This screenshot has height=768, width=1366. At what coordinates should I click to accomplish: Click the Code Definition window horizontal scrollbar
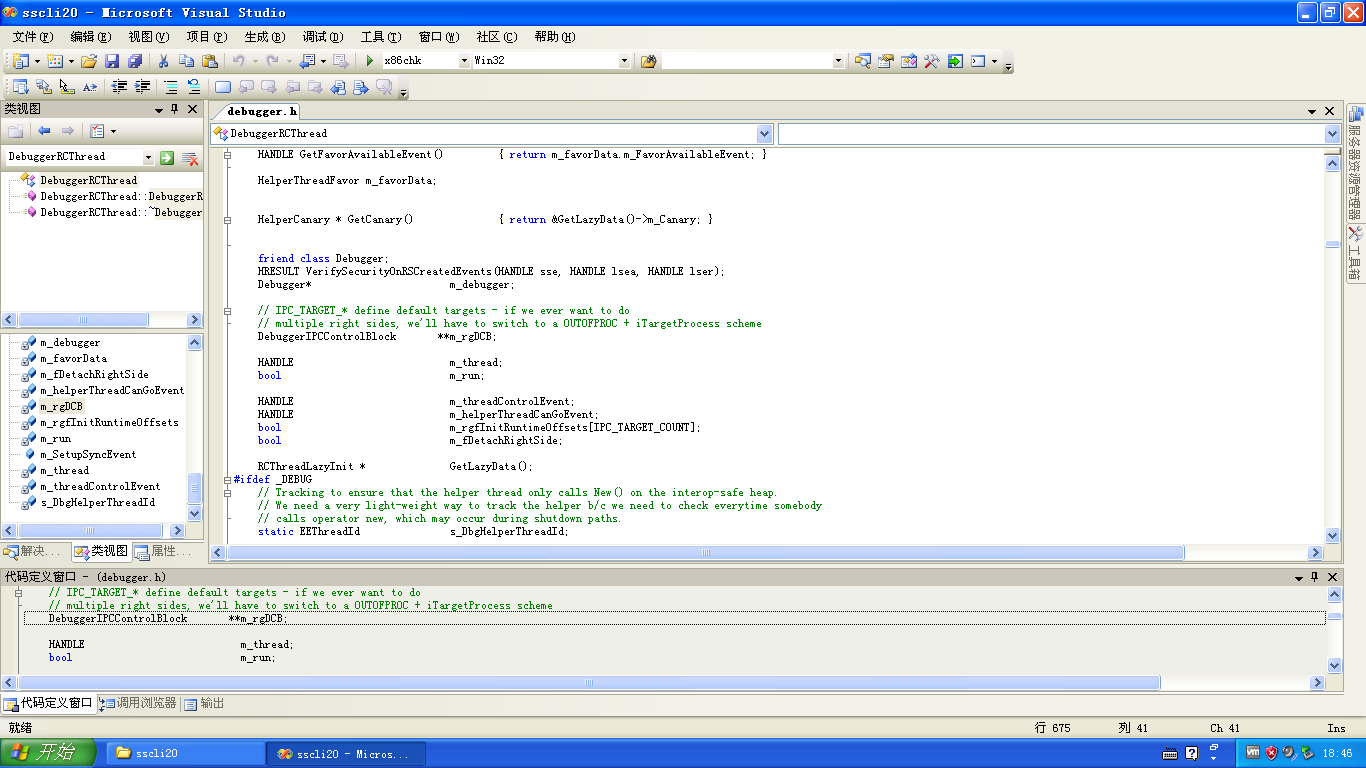[590, 683]
